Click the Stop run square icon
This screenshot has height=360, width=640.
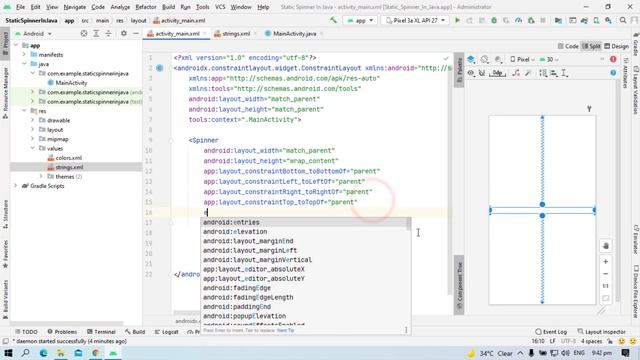543,20
